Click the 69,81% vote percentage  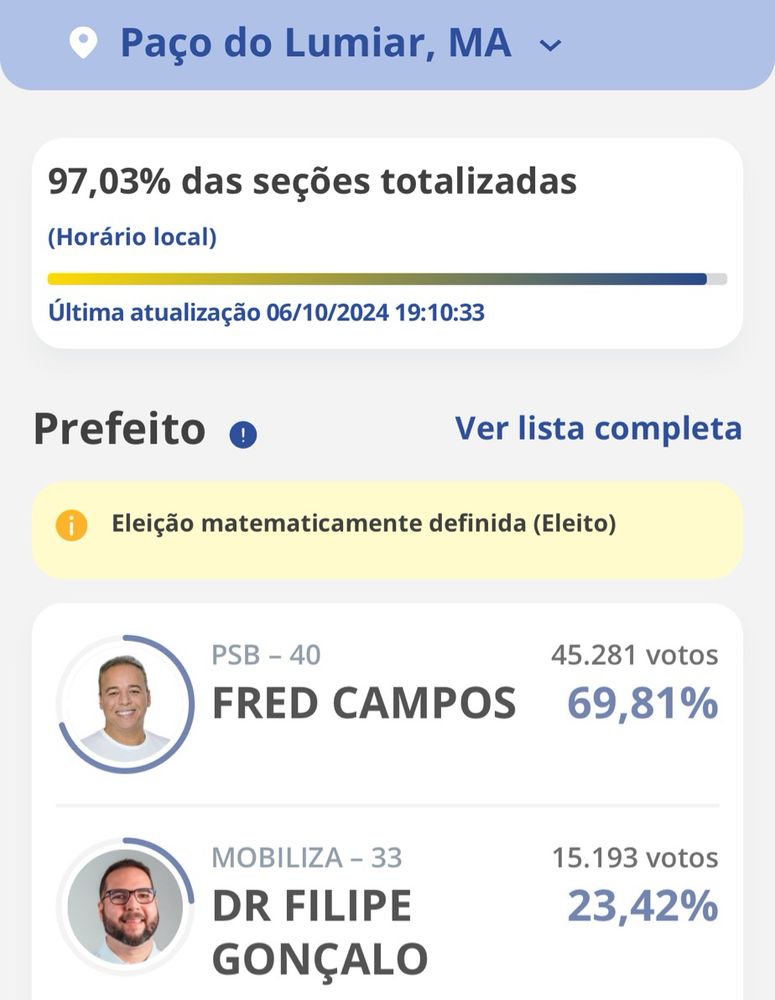pyautogui.click(x=642, y=704)
